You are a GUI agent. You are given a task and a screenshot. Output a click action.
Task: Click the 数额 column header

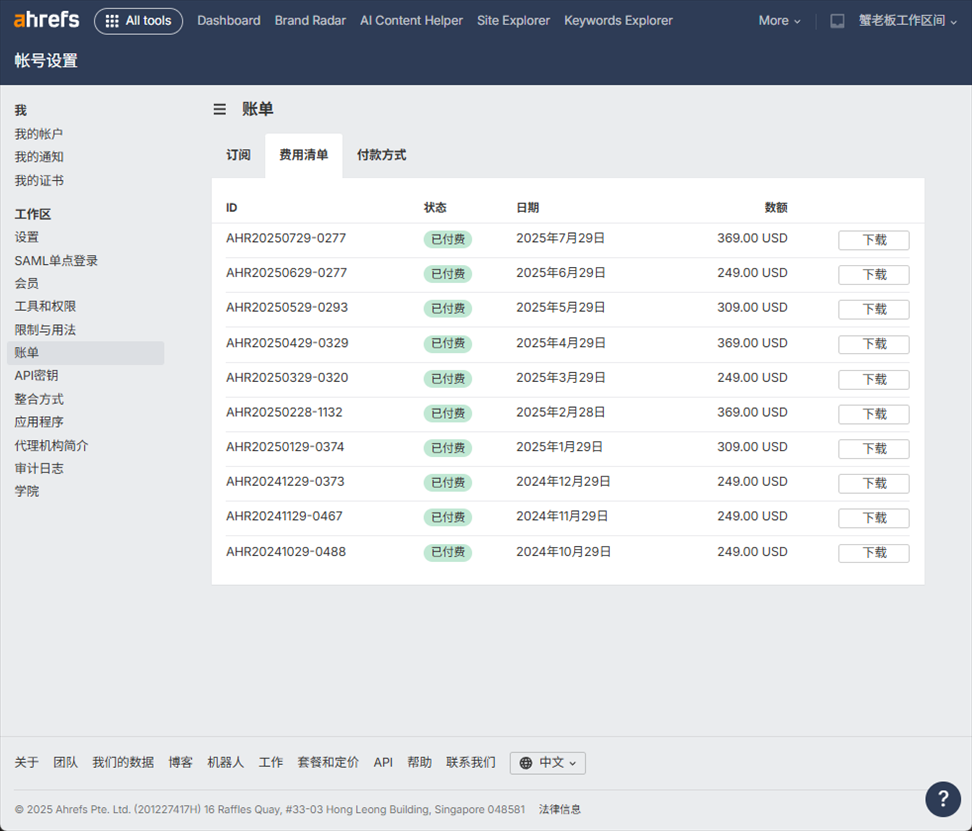point(775,208)
